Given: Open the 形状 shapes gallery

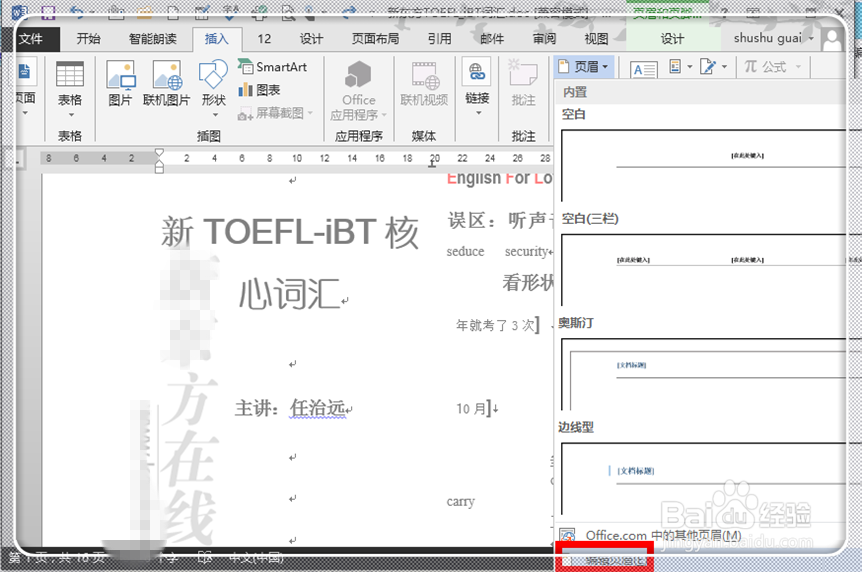Looking at the screenshot, I should (x=214, y=88).
